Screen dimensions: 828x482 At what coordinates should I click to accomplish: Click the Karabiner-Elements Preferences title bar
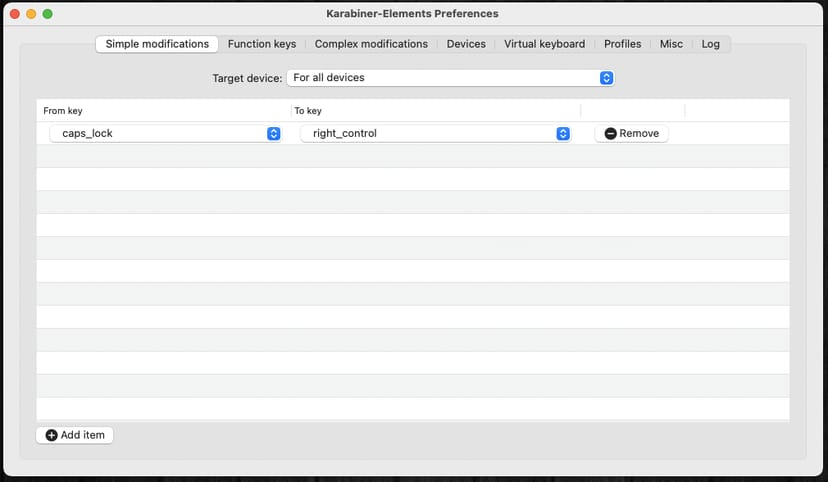click(412, 14)
